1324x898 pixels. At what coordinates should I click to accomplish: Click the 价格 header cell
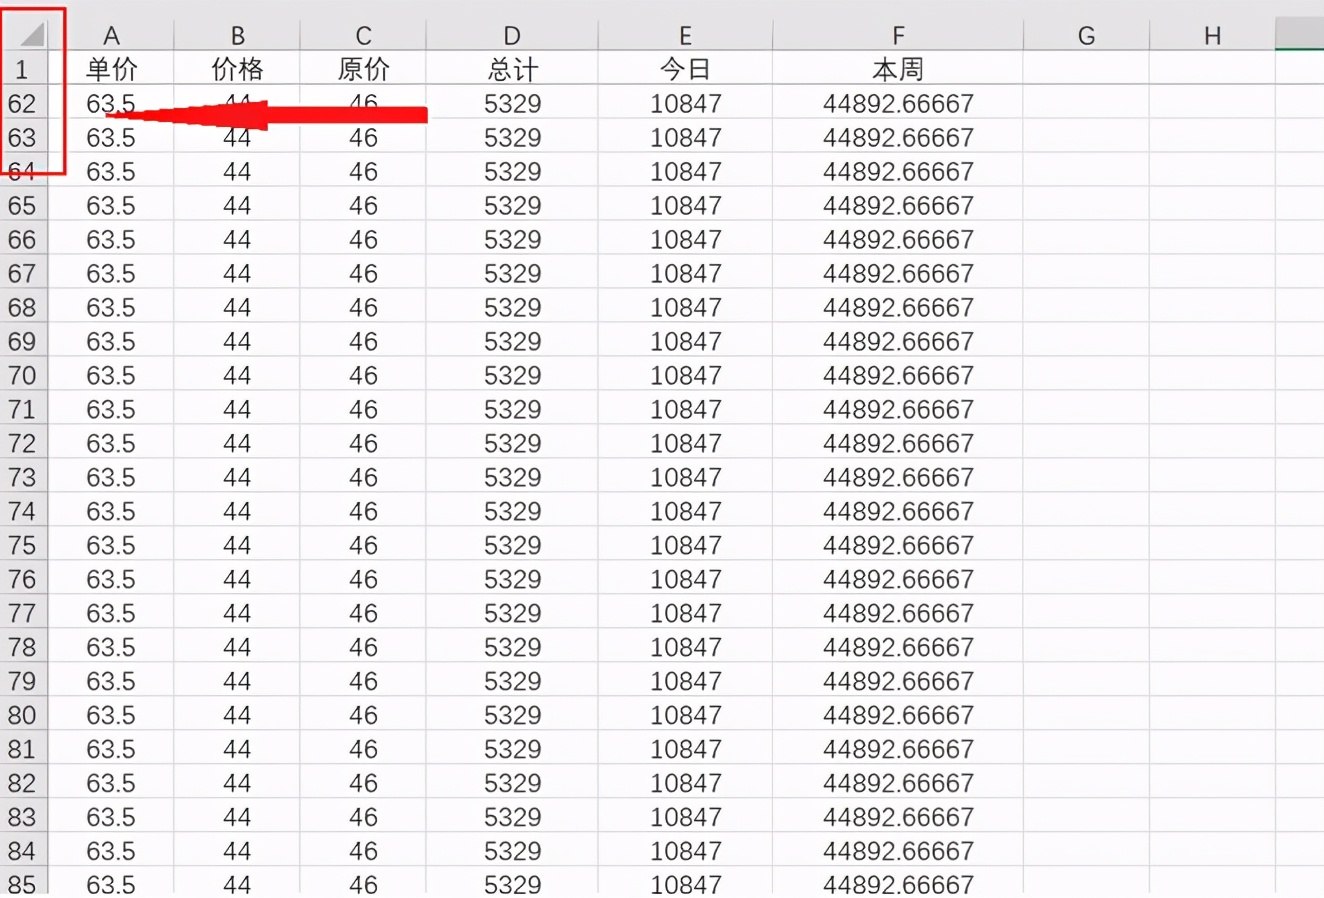pos(237,68)
